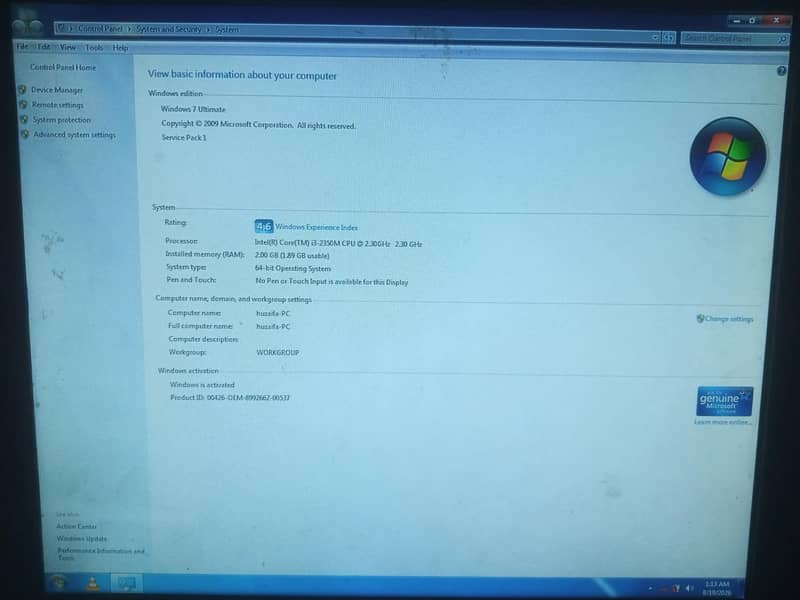Click the Back navigation button
This screenshot has width=800, height=600.
[19, 26]
